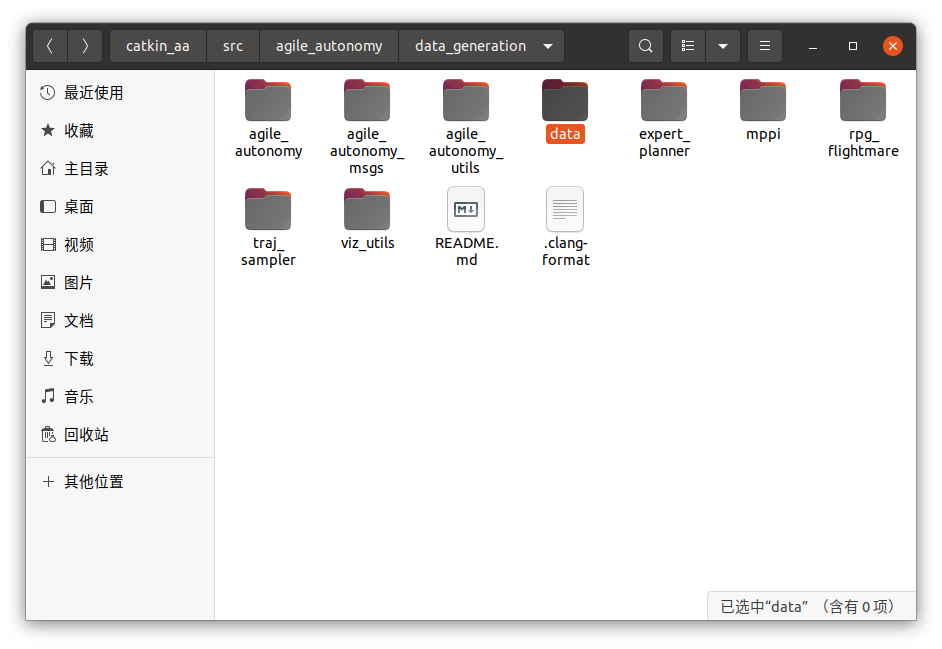Select the traj_sampler folder icon

pos(268,209)
